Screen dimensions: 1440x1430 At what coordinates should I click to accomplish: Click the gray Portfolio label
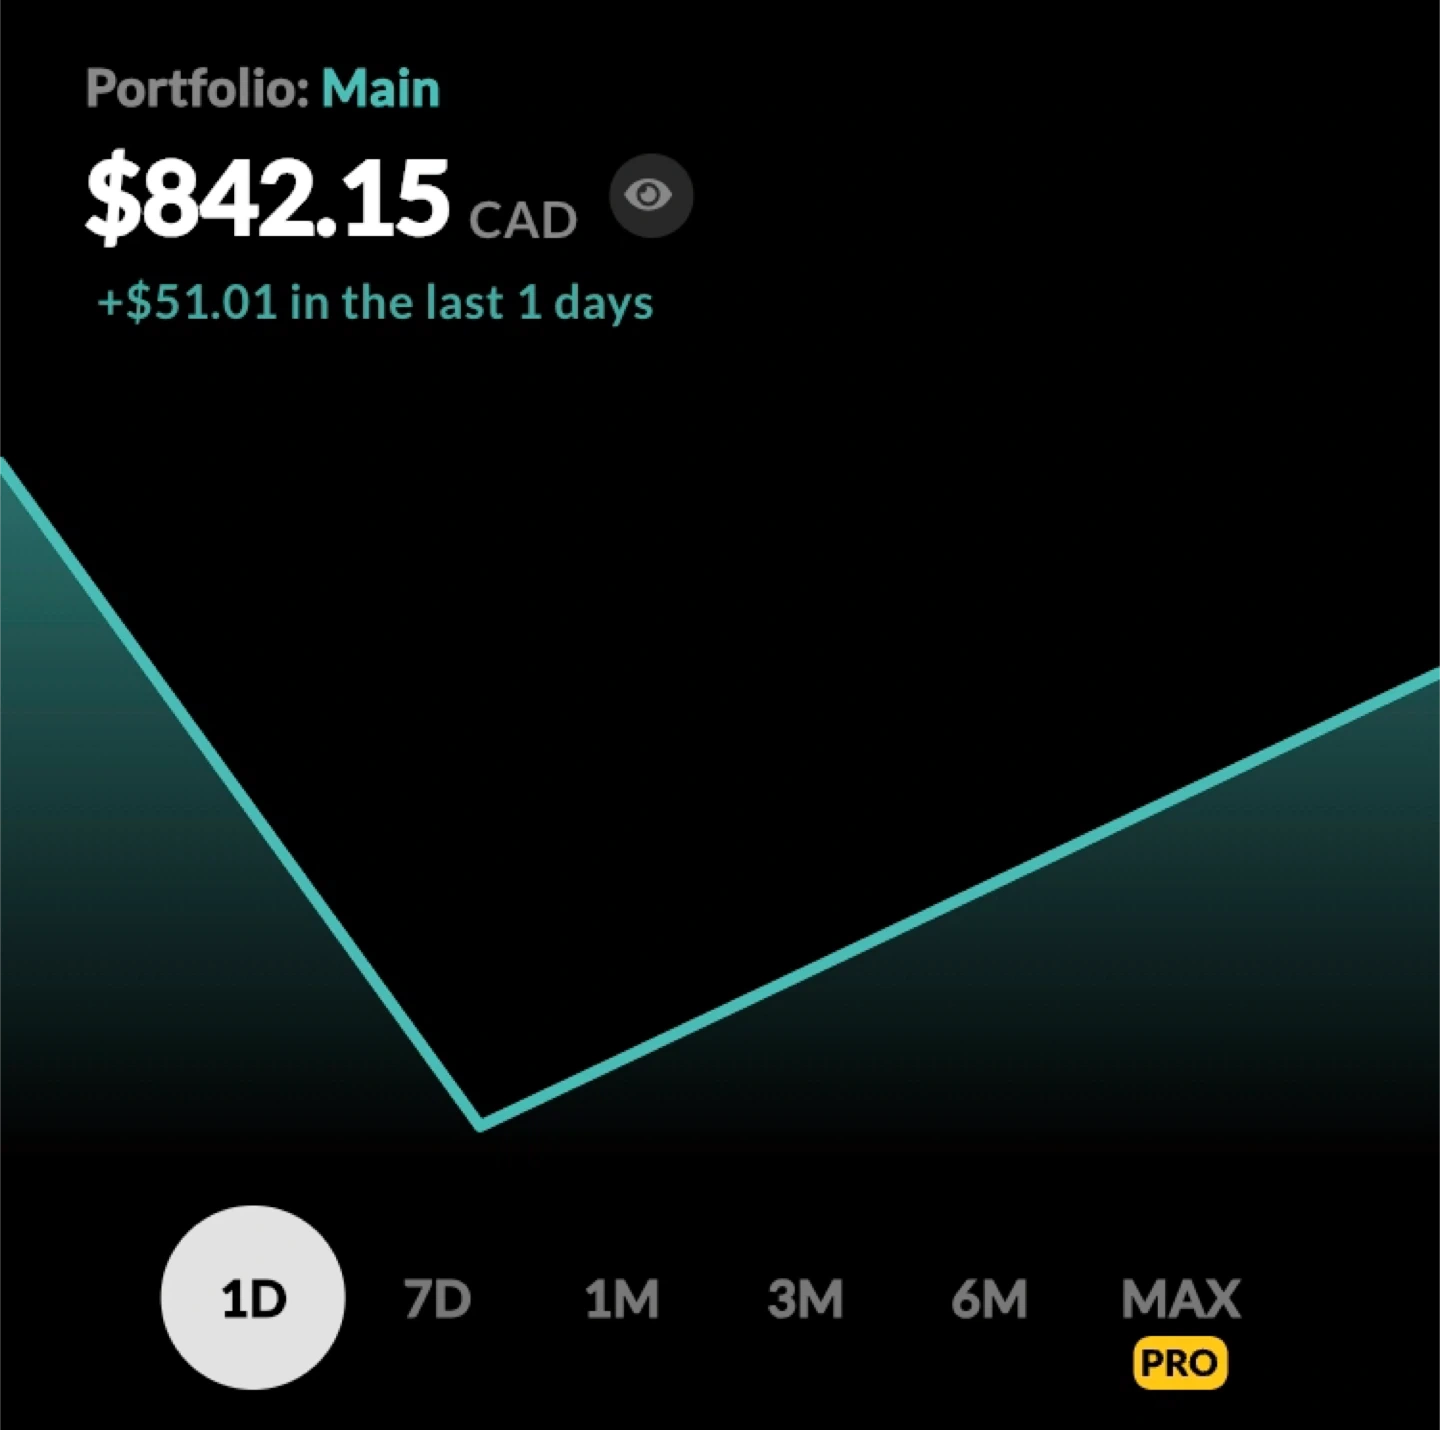coord(196,89)
